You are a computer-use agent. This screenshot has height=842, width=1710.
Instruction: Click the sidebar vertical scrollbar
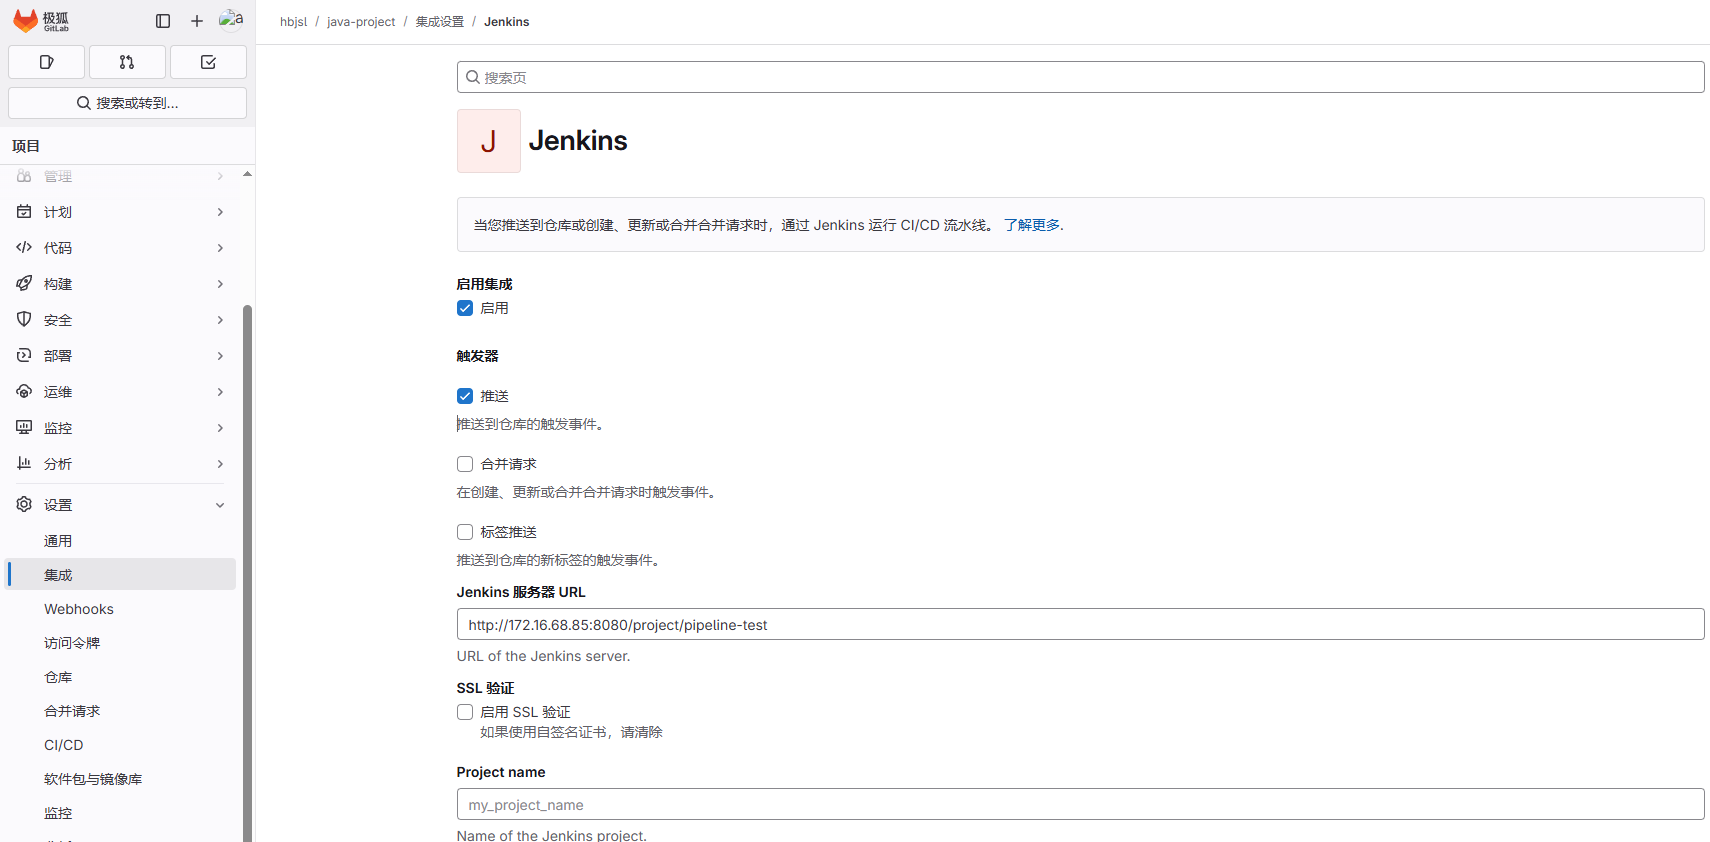(x=247, y=572)
